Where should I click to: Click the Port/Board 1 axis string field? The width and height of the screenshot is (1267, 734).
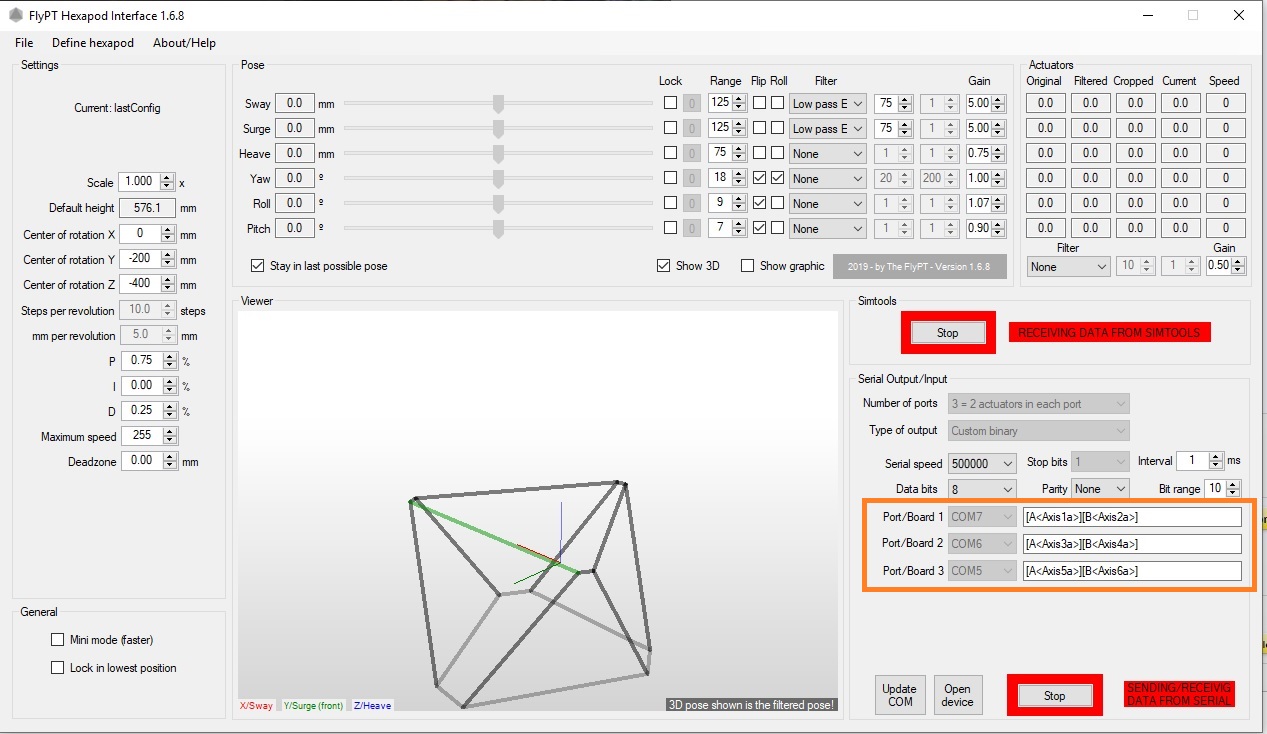coord(1133,516)
